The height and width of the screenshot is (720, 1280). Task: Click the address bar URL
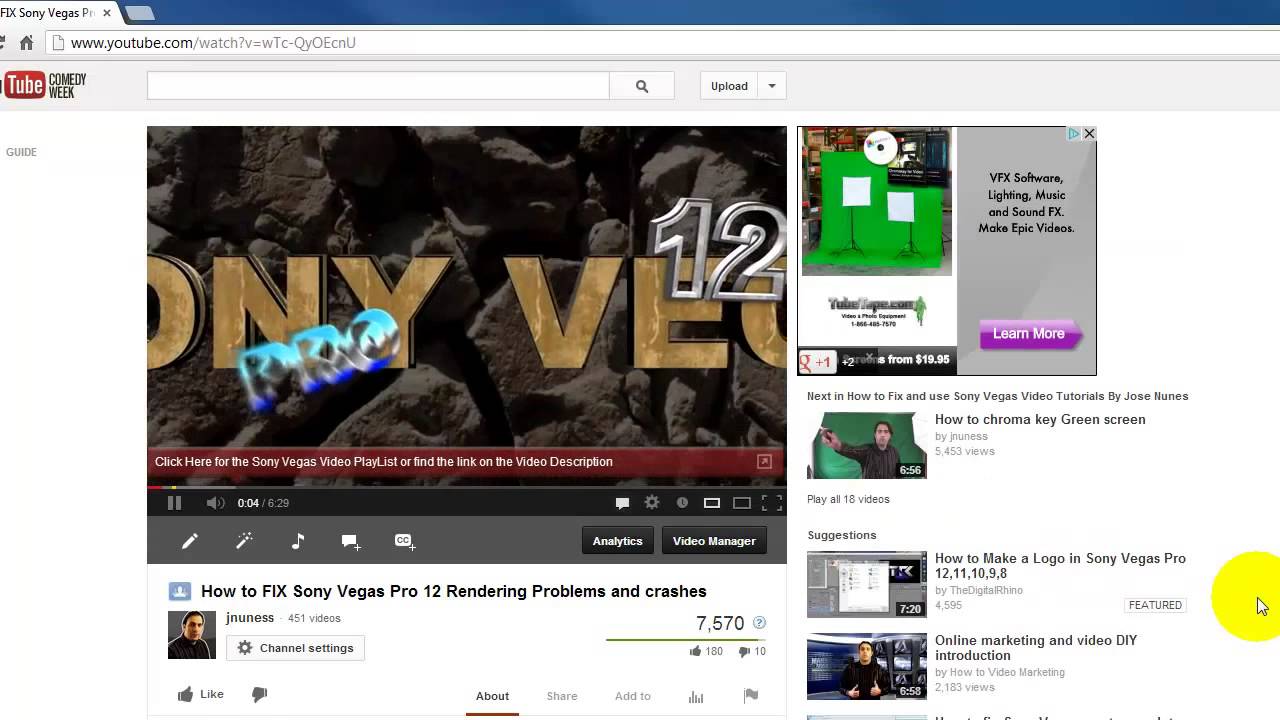[x=213, y=43]
